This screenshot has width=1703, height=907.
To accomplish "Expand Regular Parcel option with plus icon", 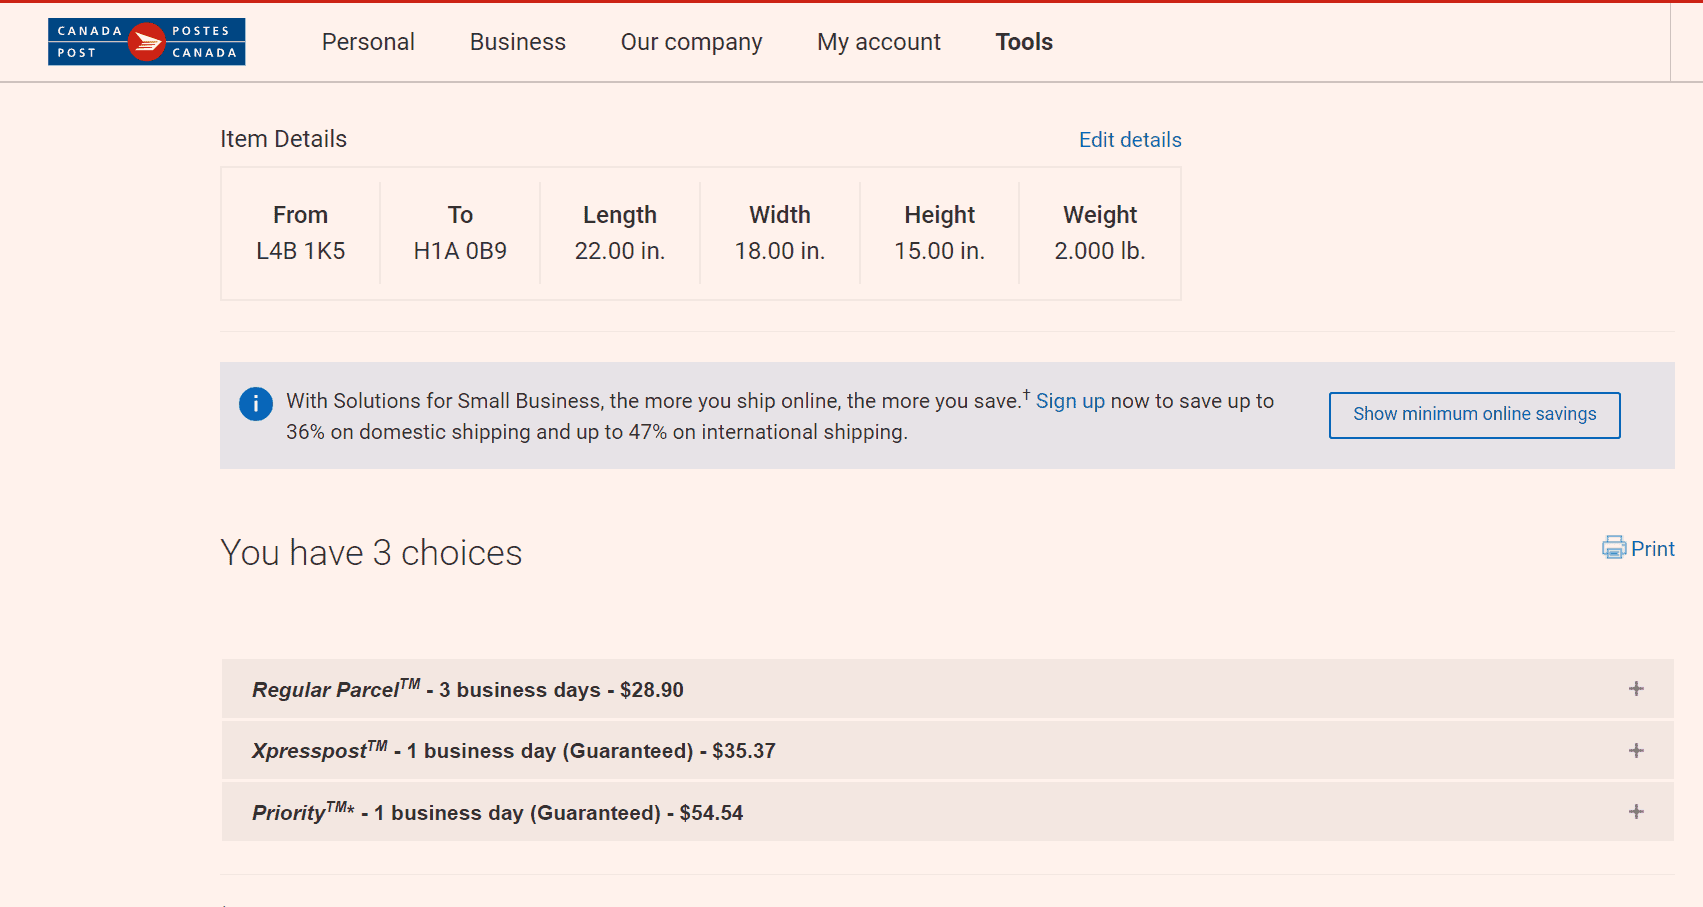I will 1636,689.
